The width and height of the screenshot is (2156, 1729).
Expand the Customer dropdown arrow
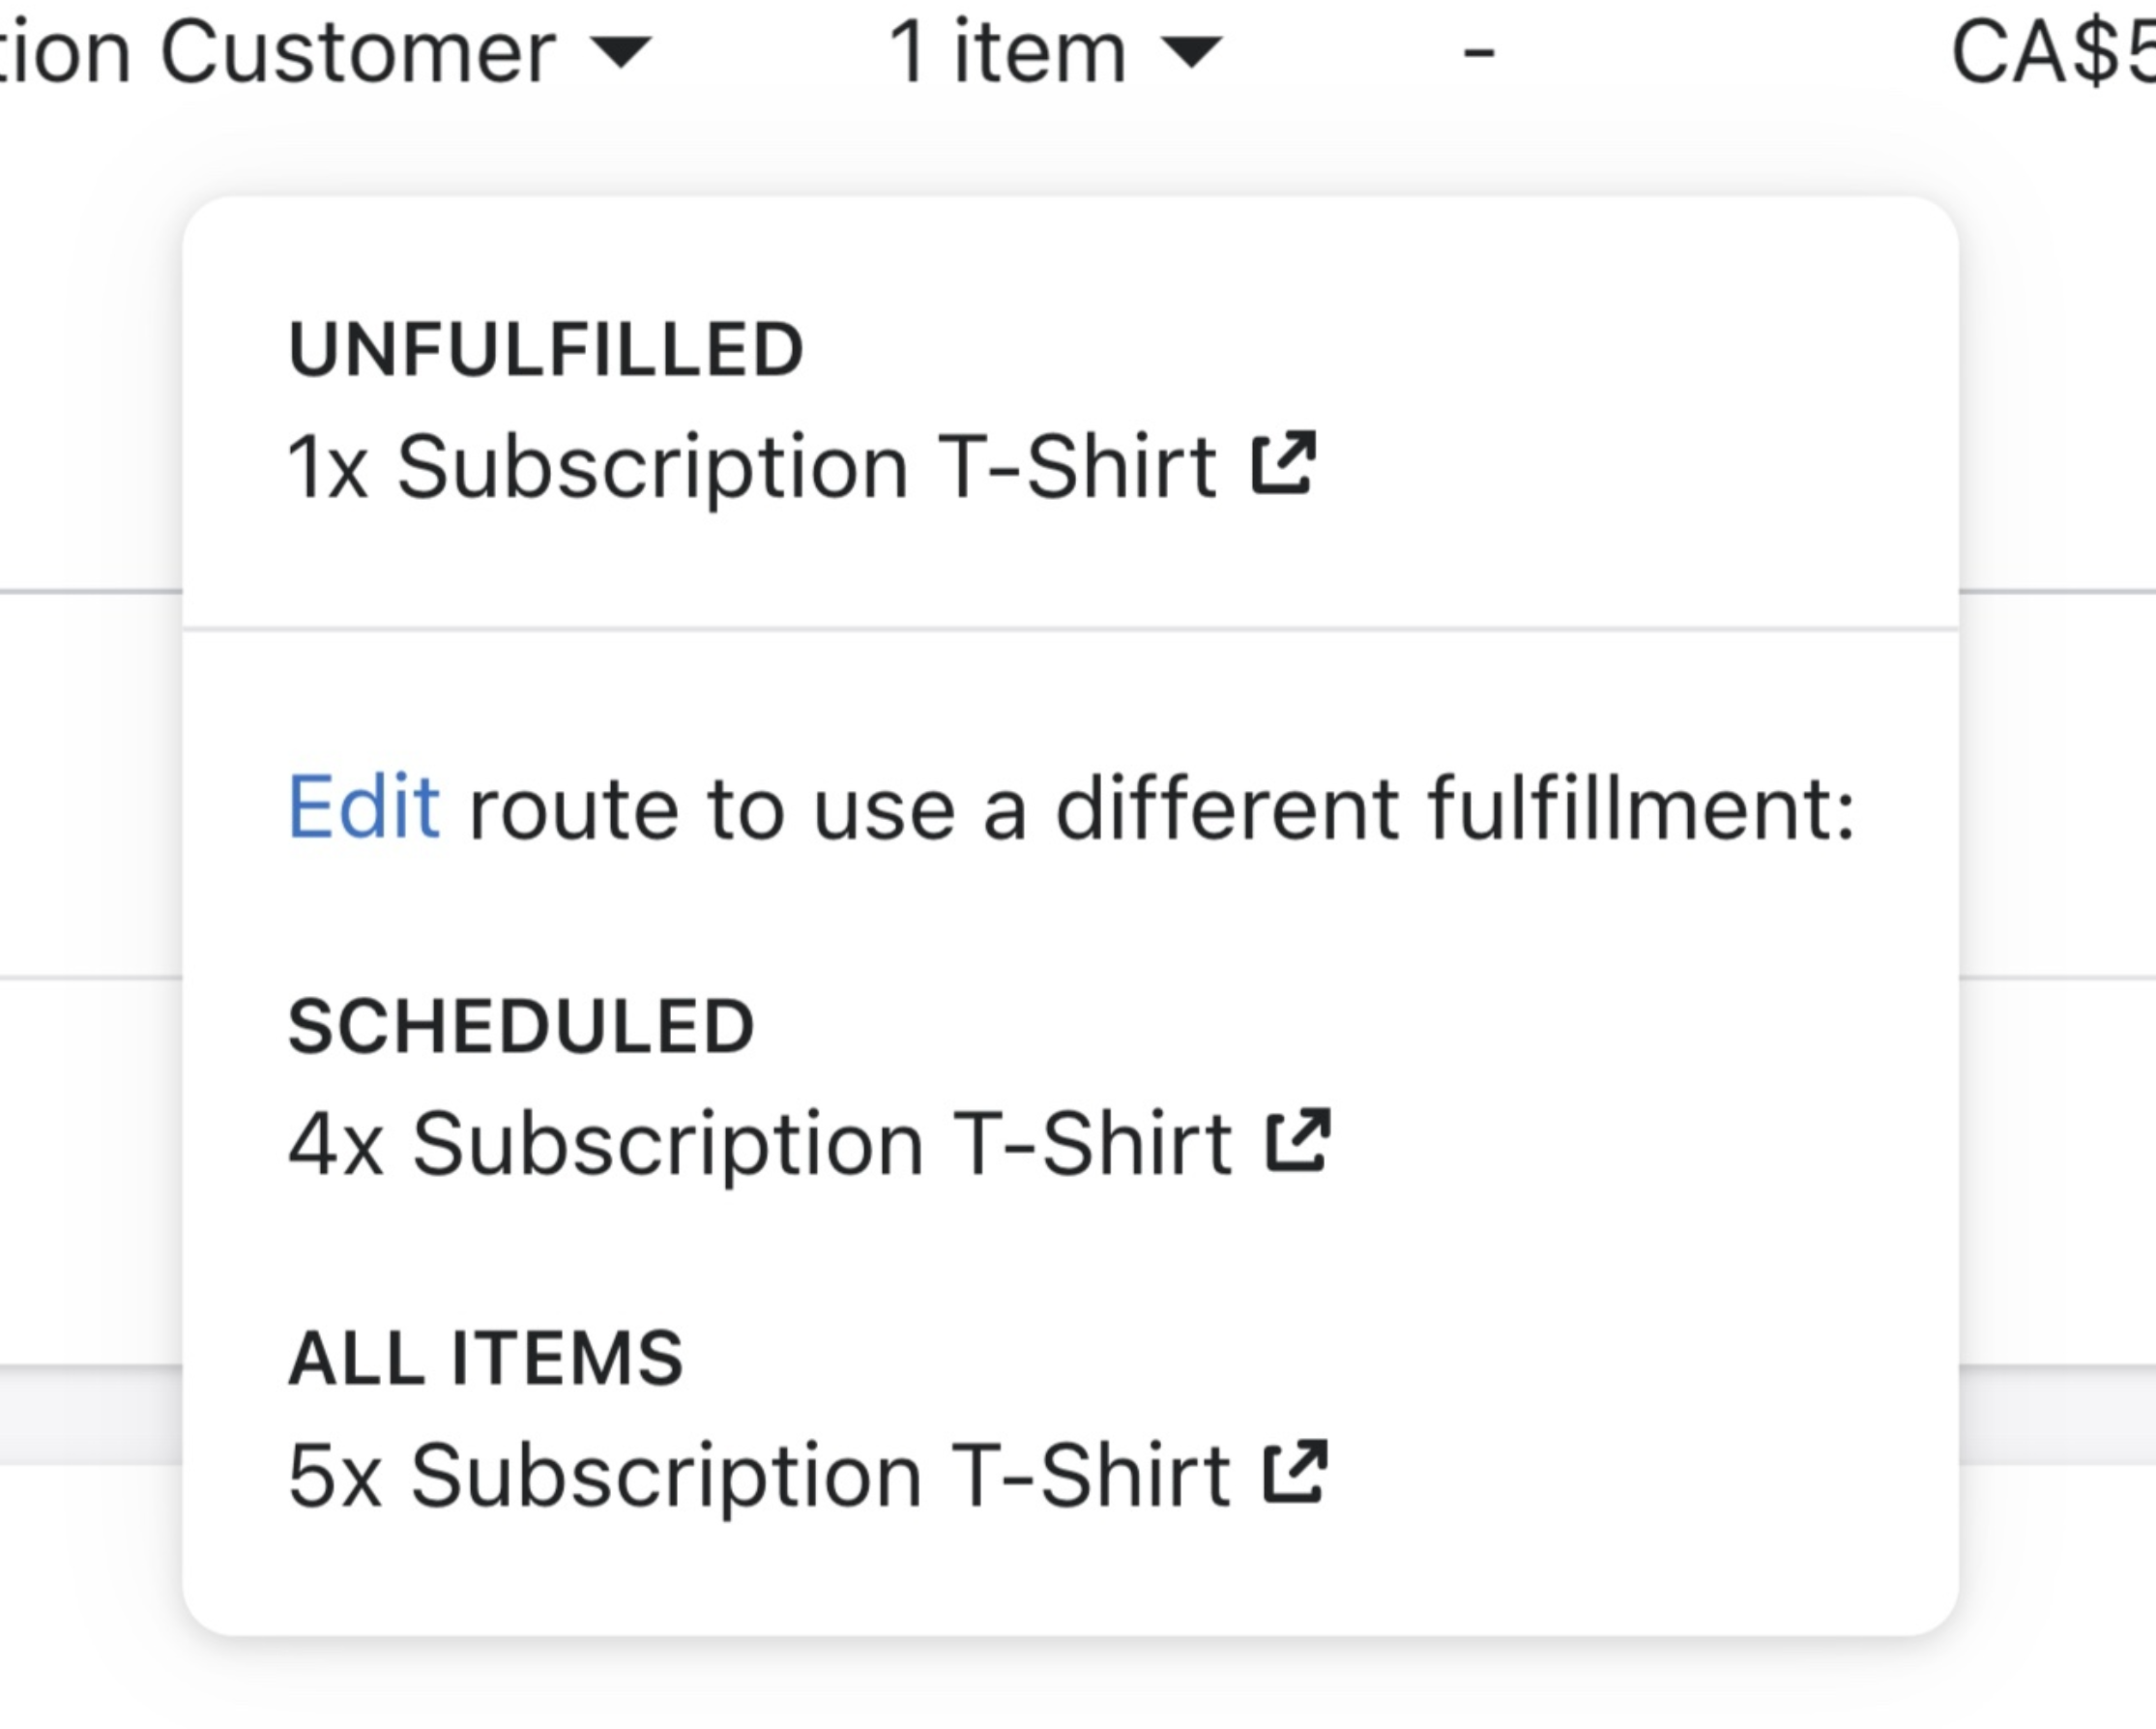(621, 51)
